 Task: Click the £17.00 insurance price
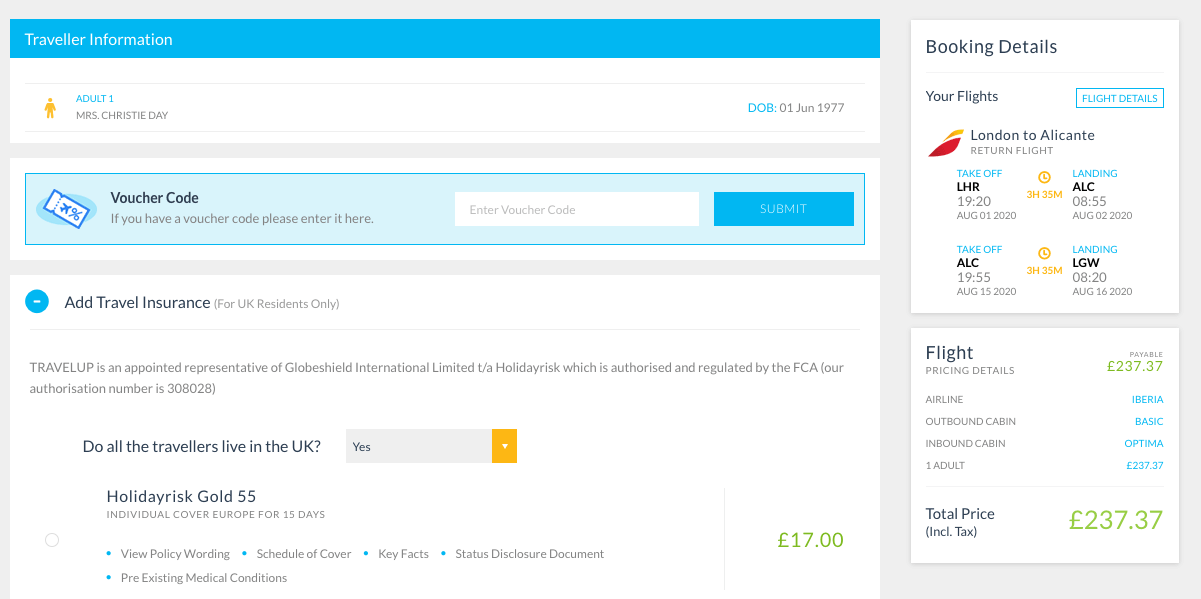(x=811, y=540)
